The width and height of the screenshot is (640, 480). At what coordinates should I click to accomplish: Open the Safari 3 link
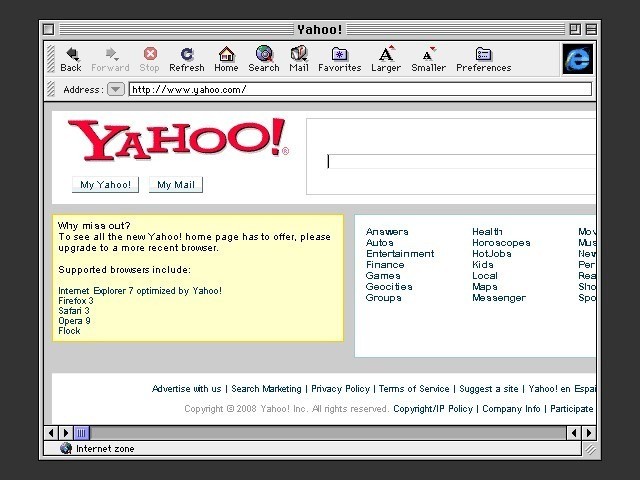(74, 311)
